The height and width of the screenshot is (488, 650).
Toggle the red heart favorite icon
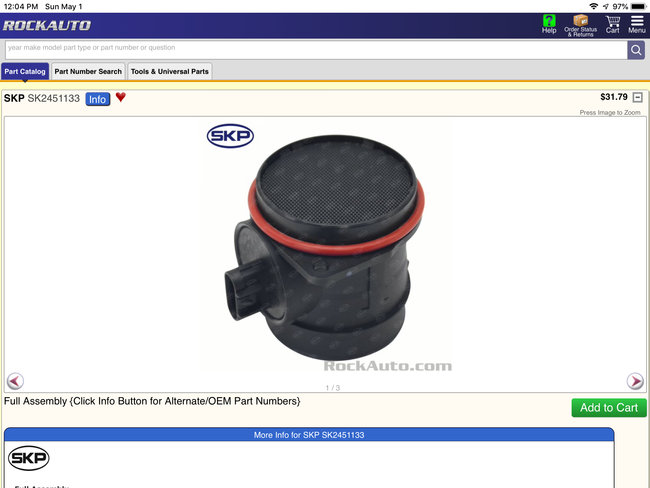point(121,97)
